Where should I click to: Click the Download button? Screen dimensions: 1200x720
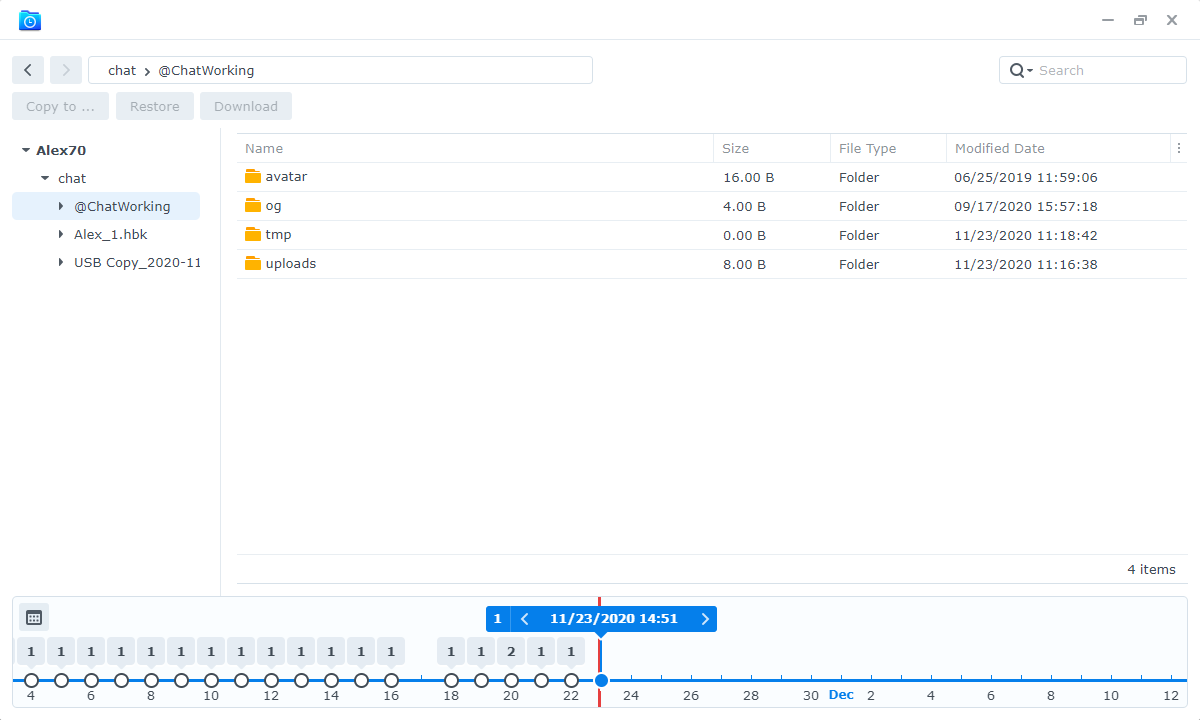[x=245, y=105]
